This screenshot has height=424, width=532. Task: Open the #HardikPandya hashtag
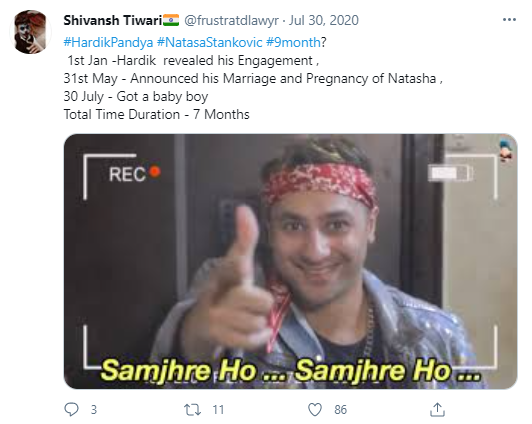108,42
